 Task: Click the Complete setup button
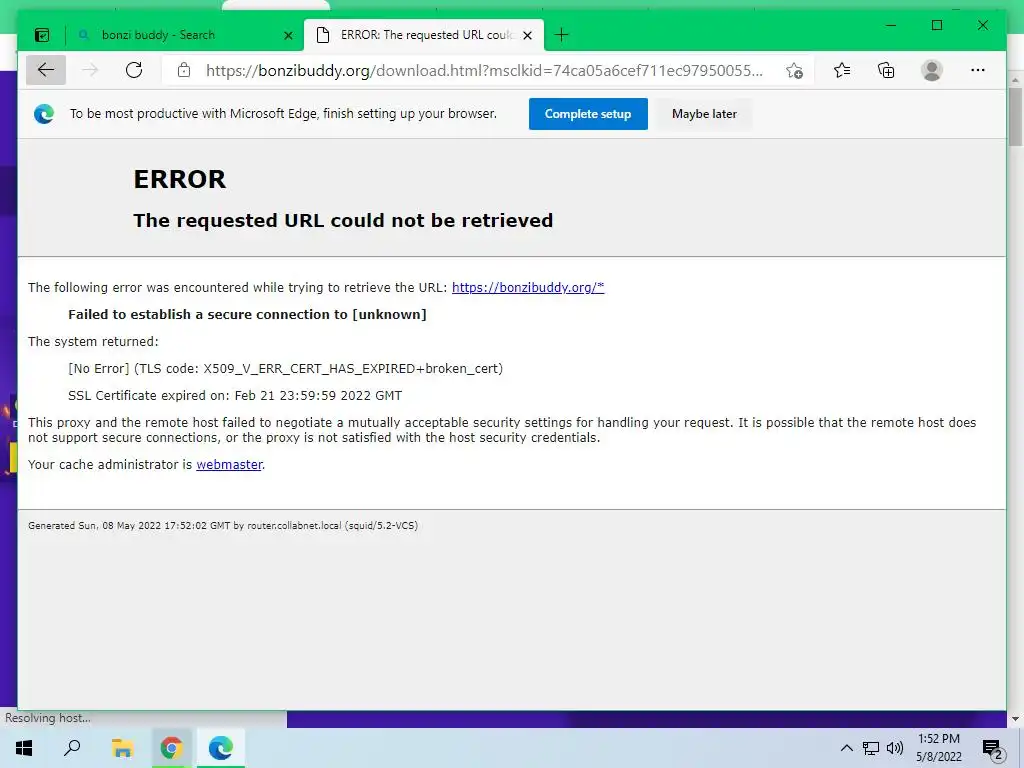click(x=588, y=114)
